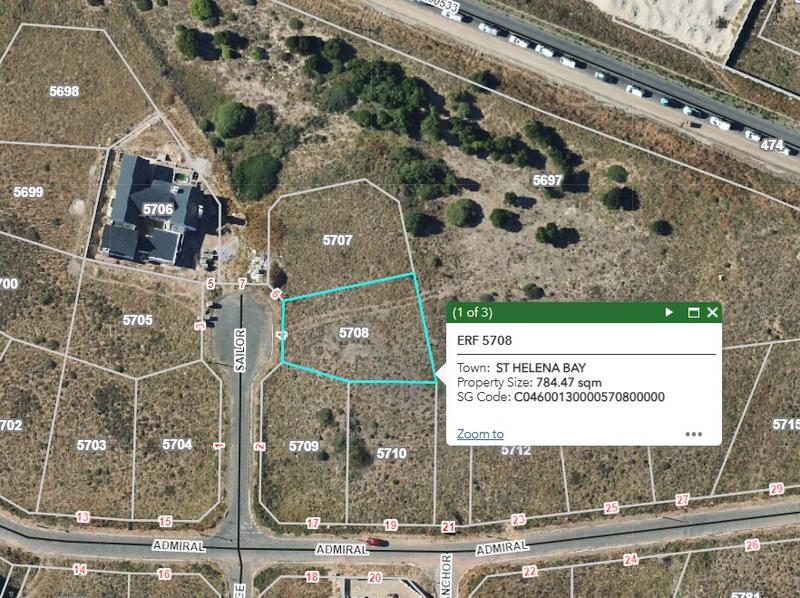Show the next feature in the popup

pyautogui.click(x=669, y=312)
